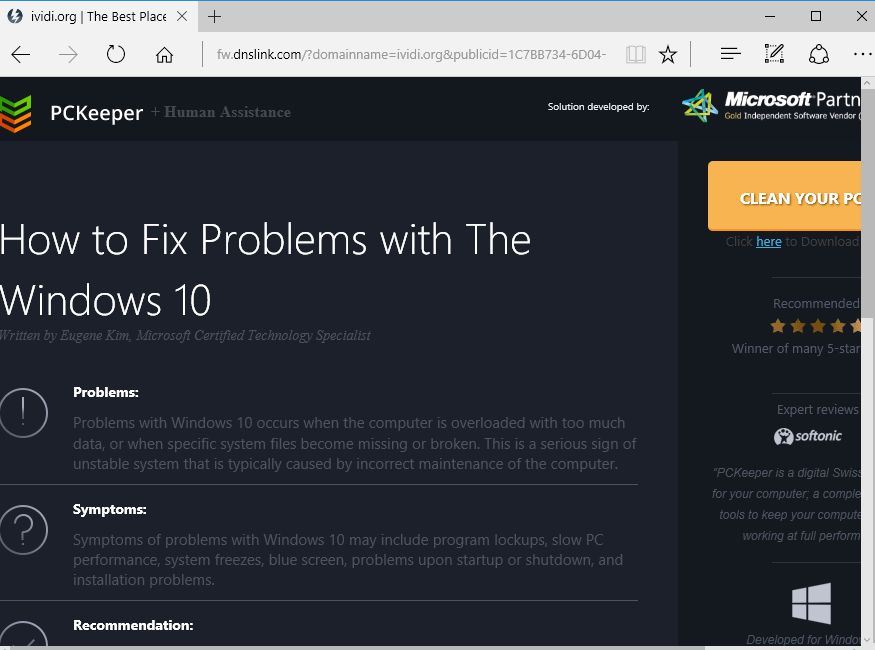The width and height of the screenshot is (875, 650).
Task: Click the five-star rating row
Action: click(815, 326)
